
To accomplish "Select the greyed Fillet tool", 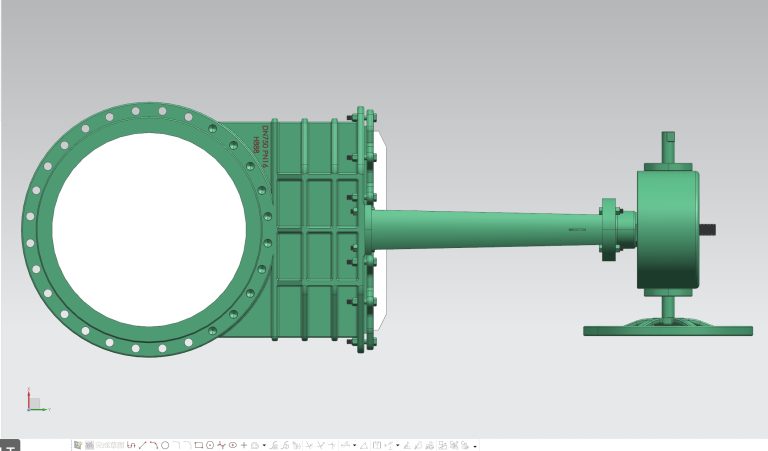I will [177, 445].
